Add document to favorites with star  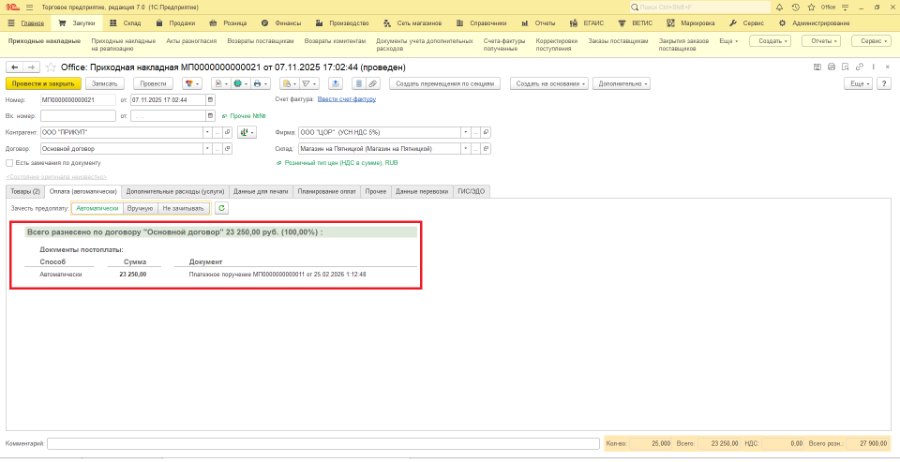(51, 67)
